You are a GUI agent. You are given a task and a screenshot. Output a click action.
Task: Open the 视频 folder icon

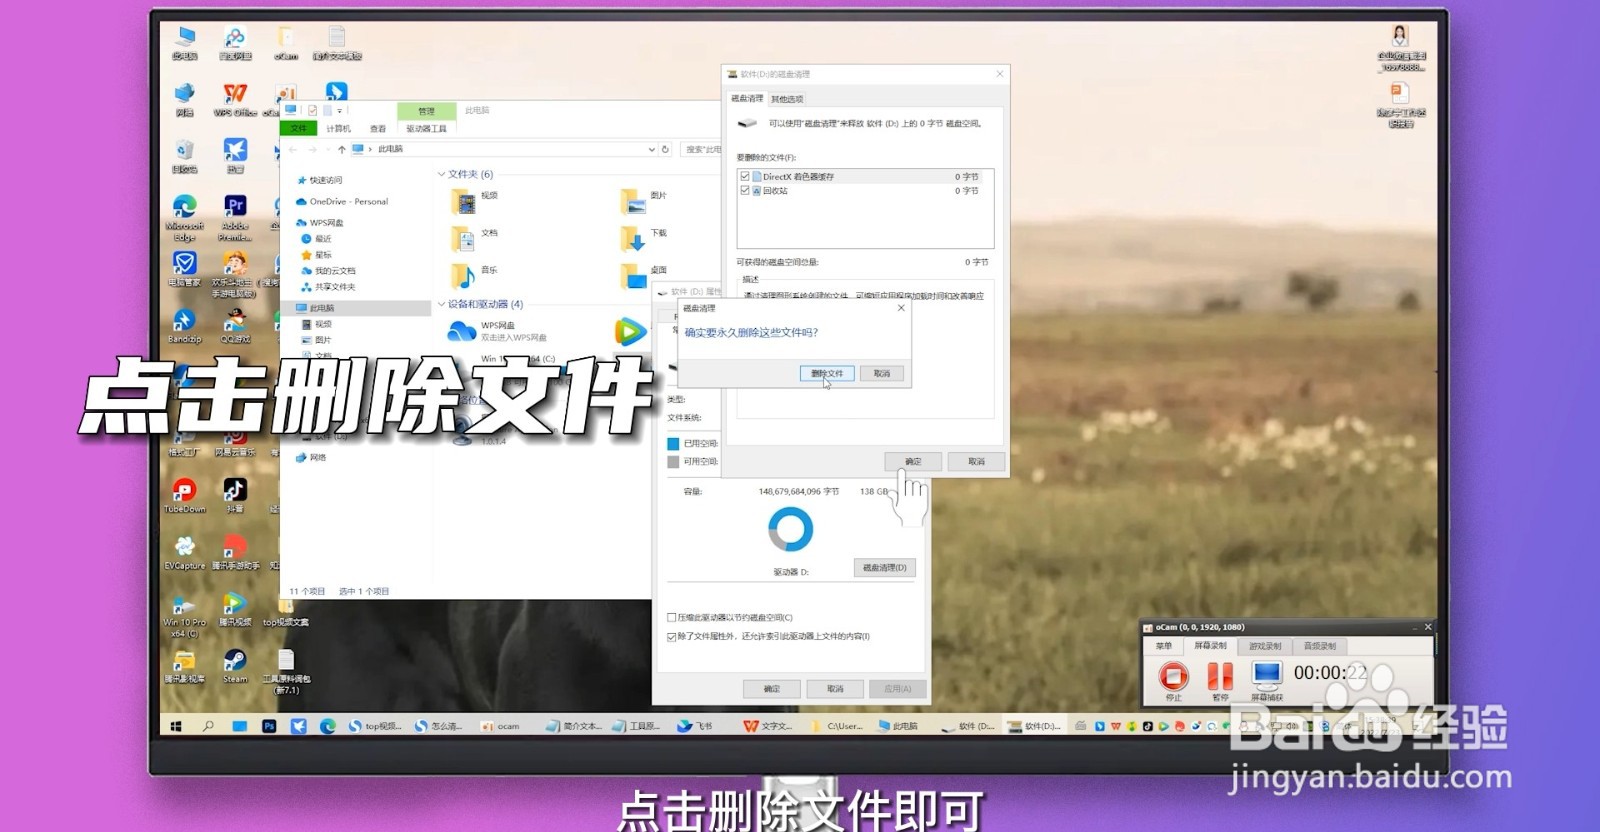click(463, 201)
